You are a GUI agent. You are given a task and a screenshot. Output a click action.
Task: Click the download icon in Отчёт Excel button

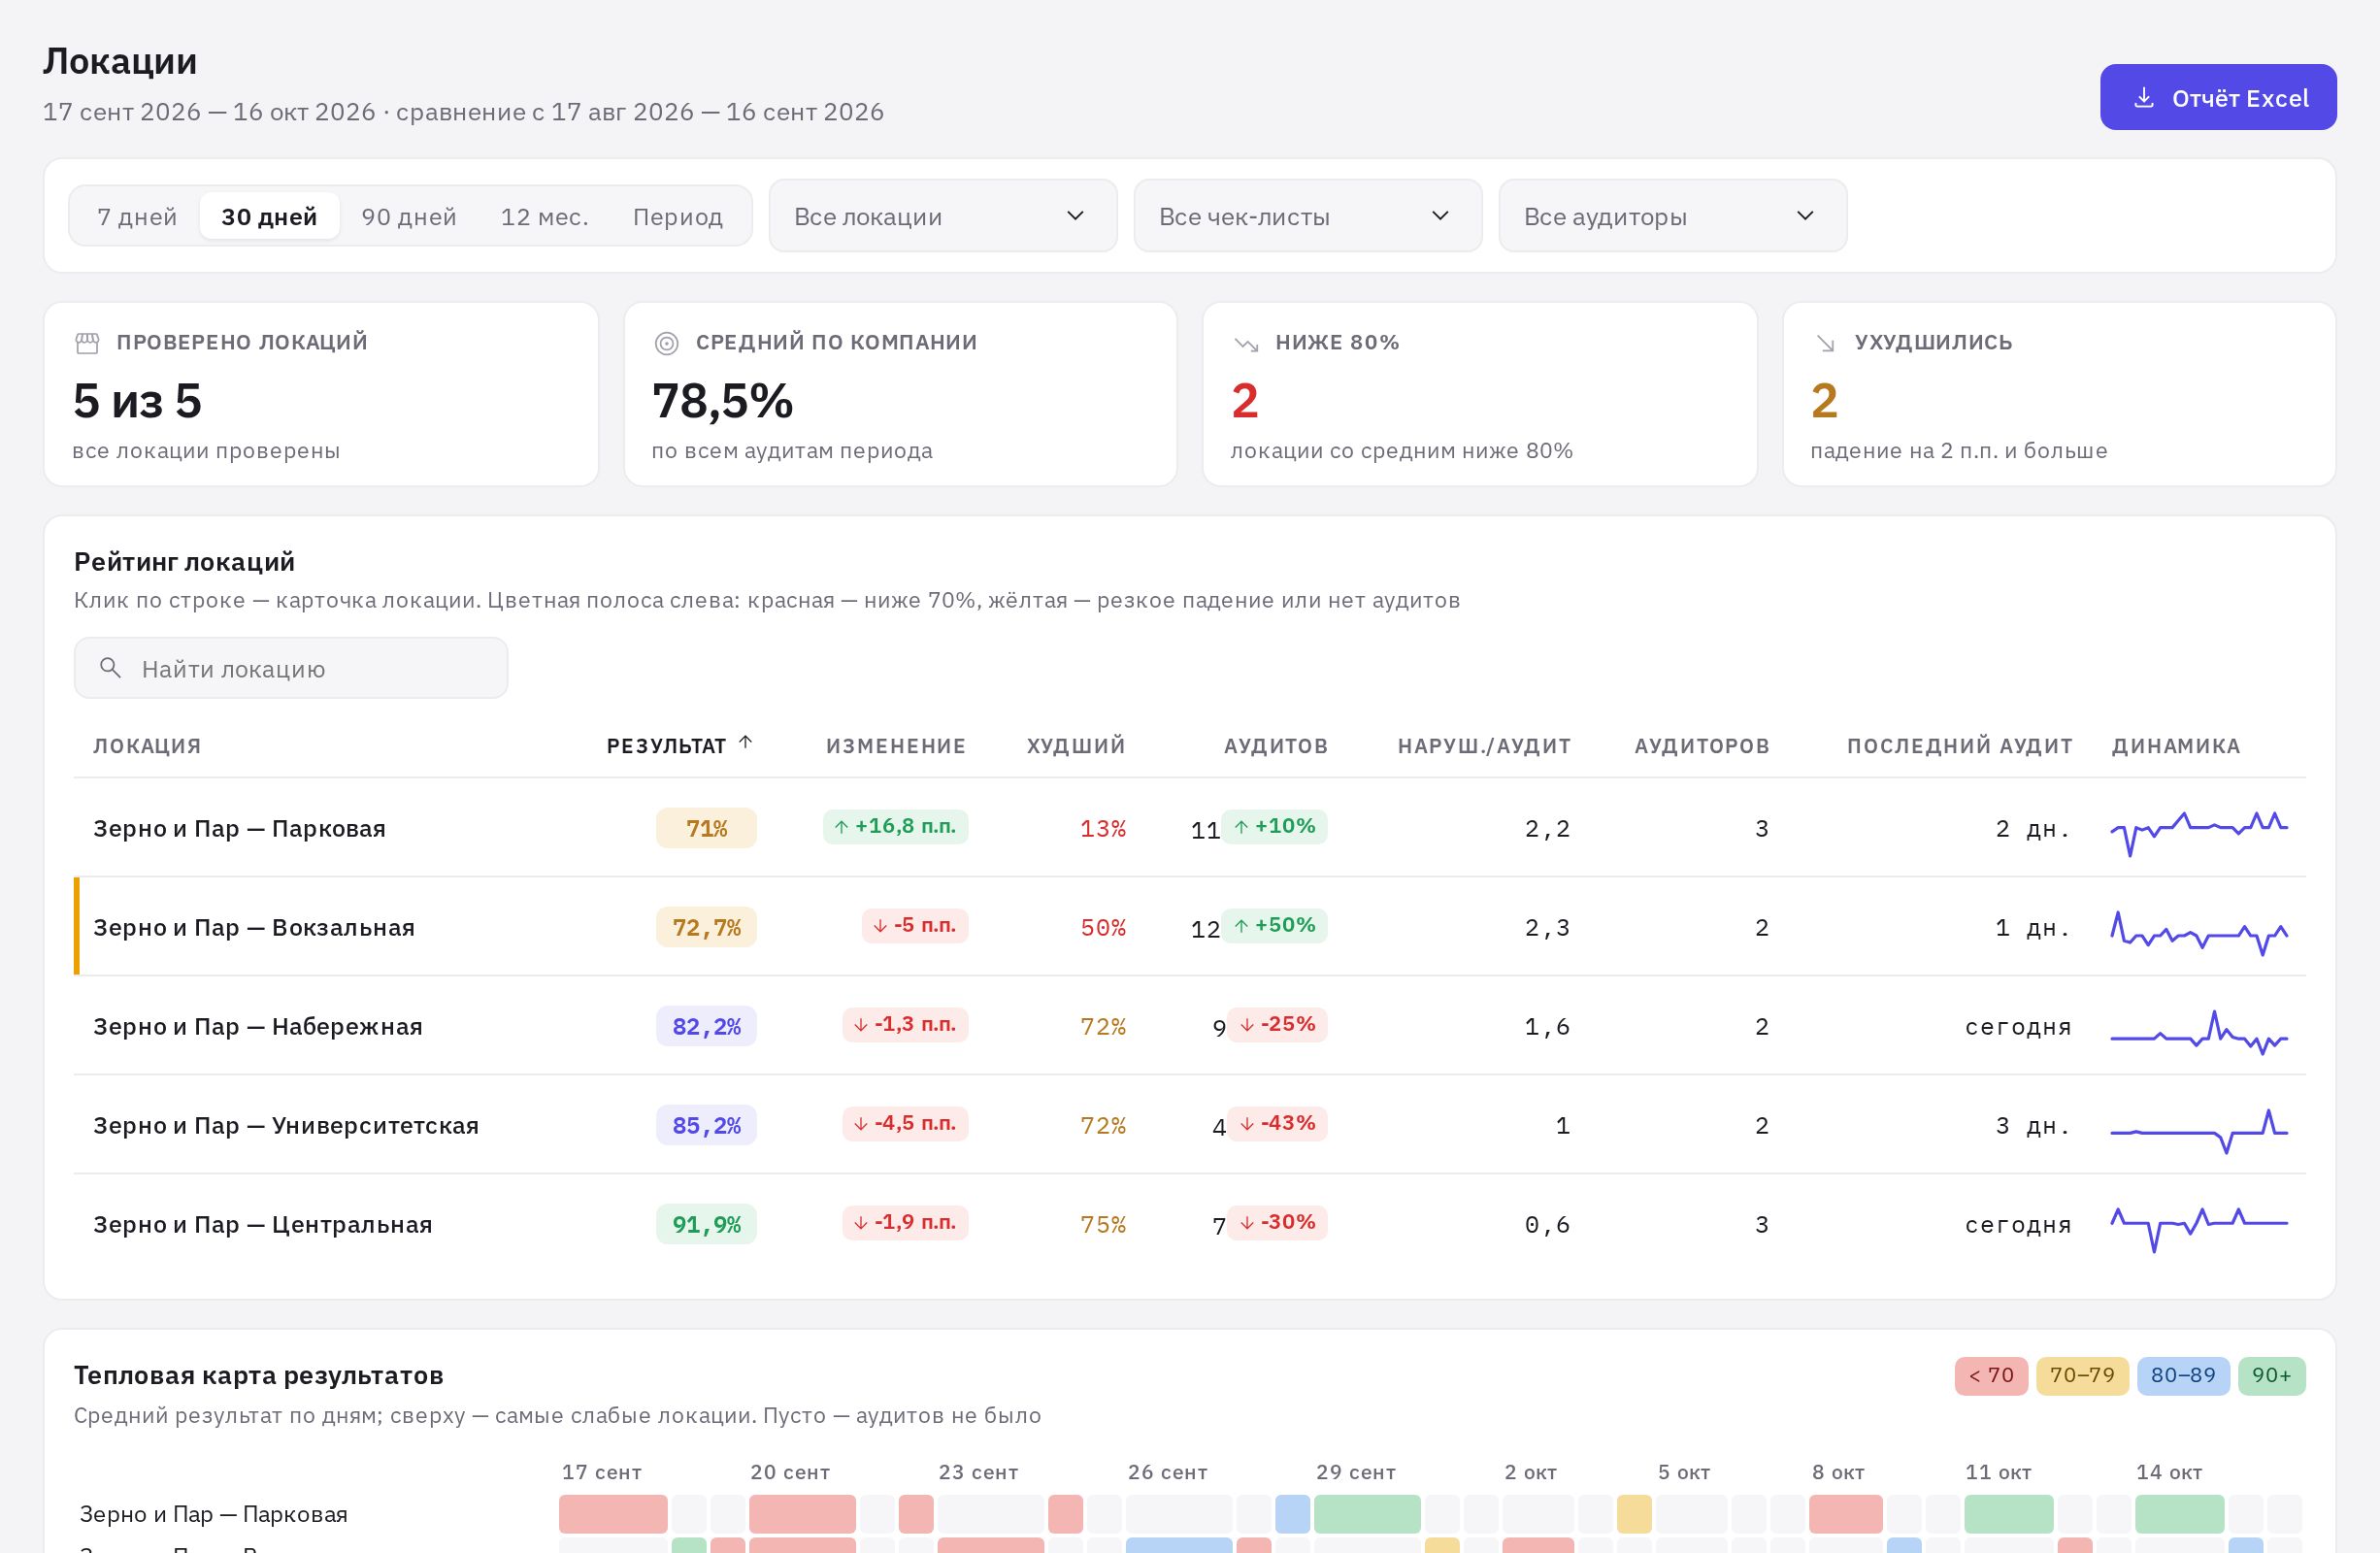click(x=2143, y=98)
